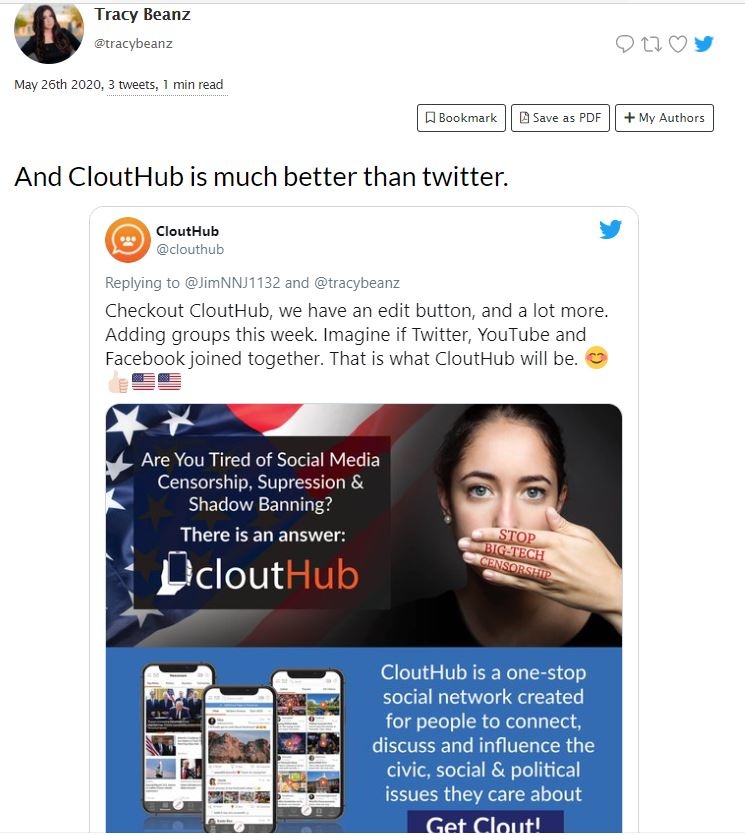Screen dimensions: 745x835
Task: Open @tracybeanz profile handle
Action: pyautogui.click(x=136, y=43)
